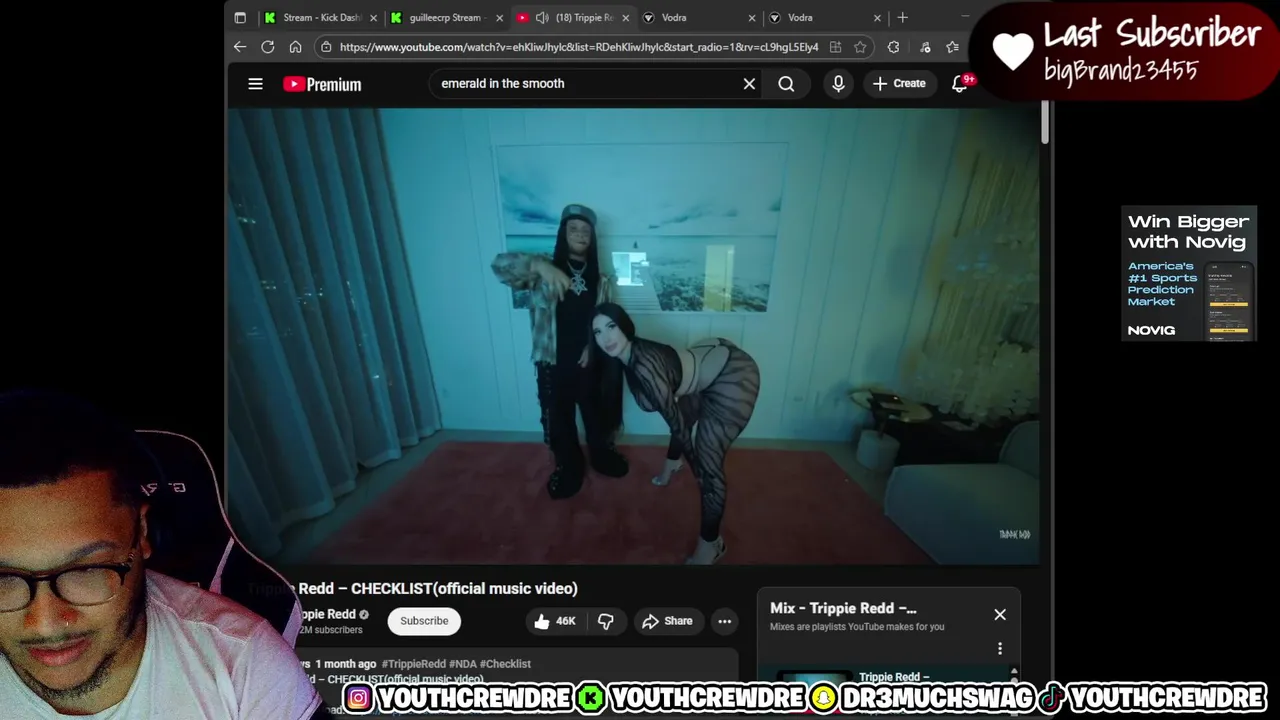Bookmark this page with the star icon
The width and height of the screenshot is (1280, 720).
click(x=860, y=47)
